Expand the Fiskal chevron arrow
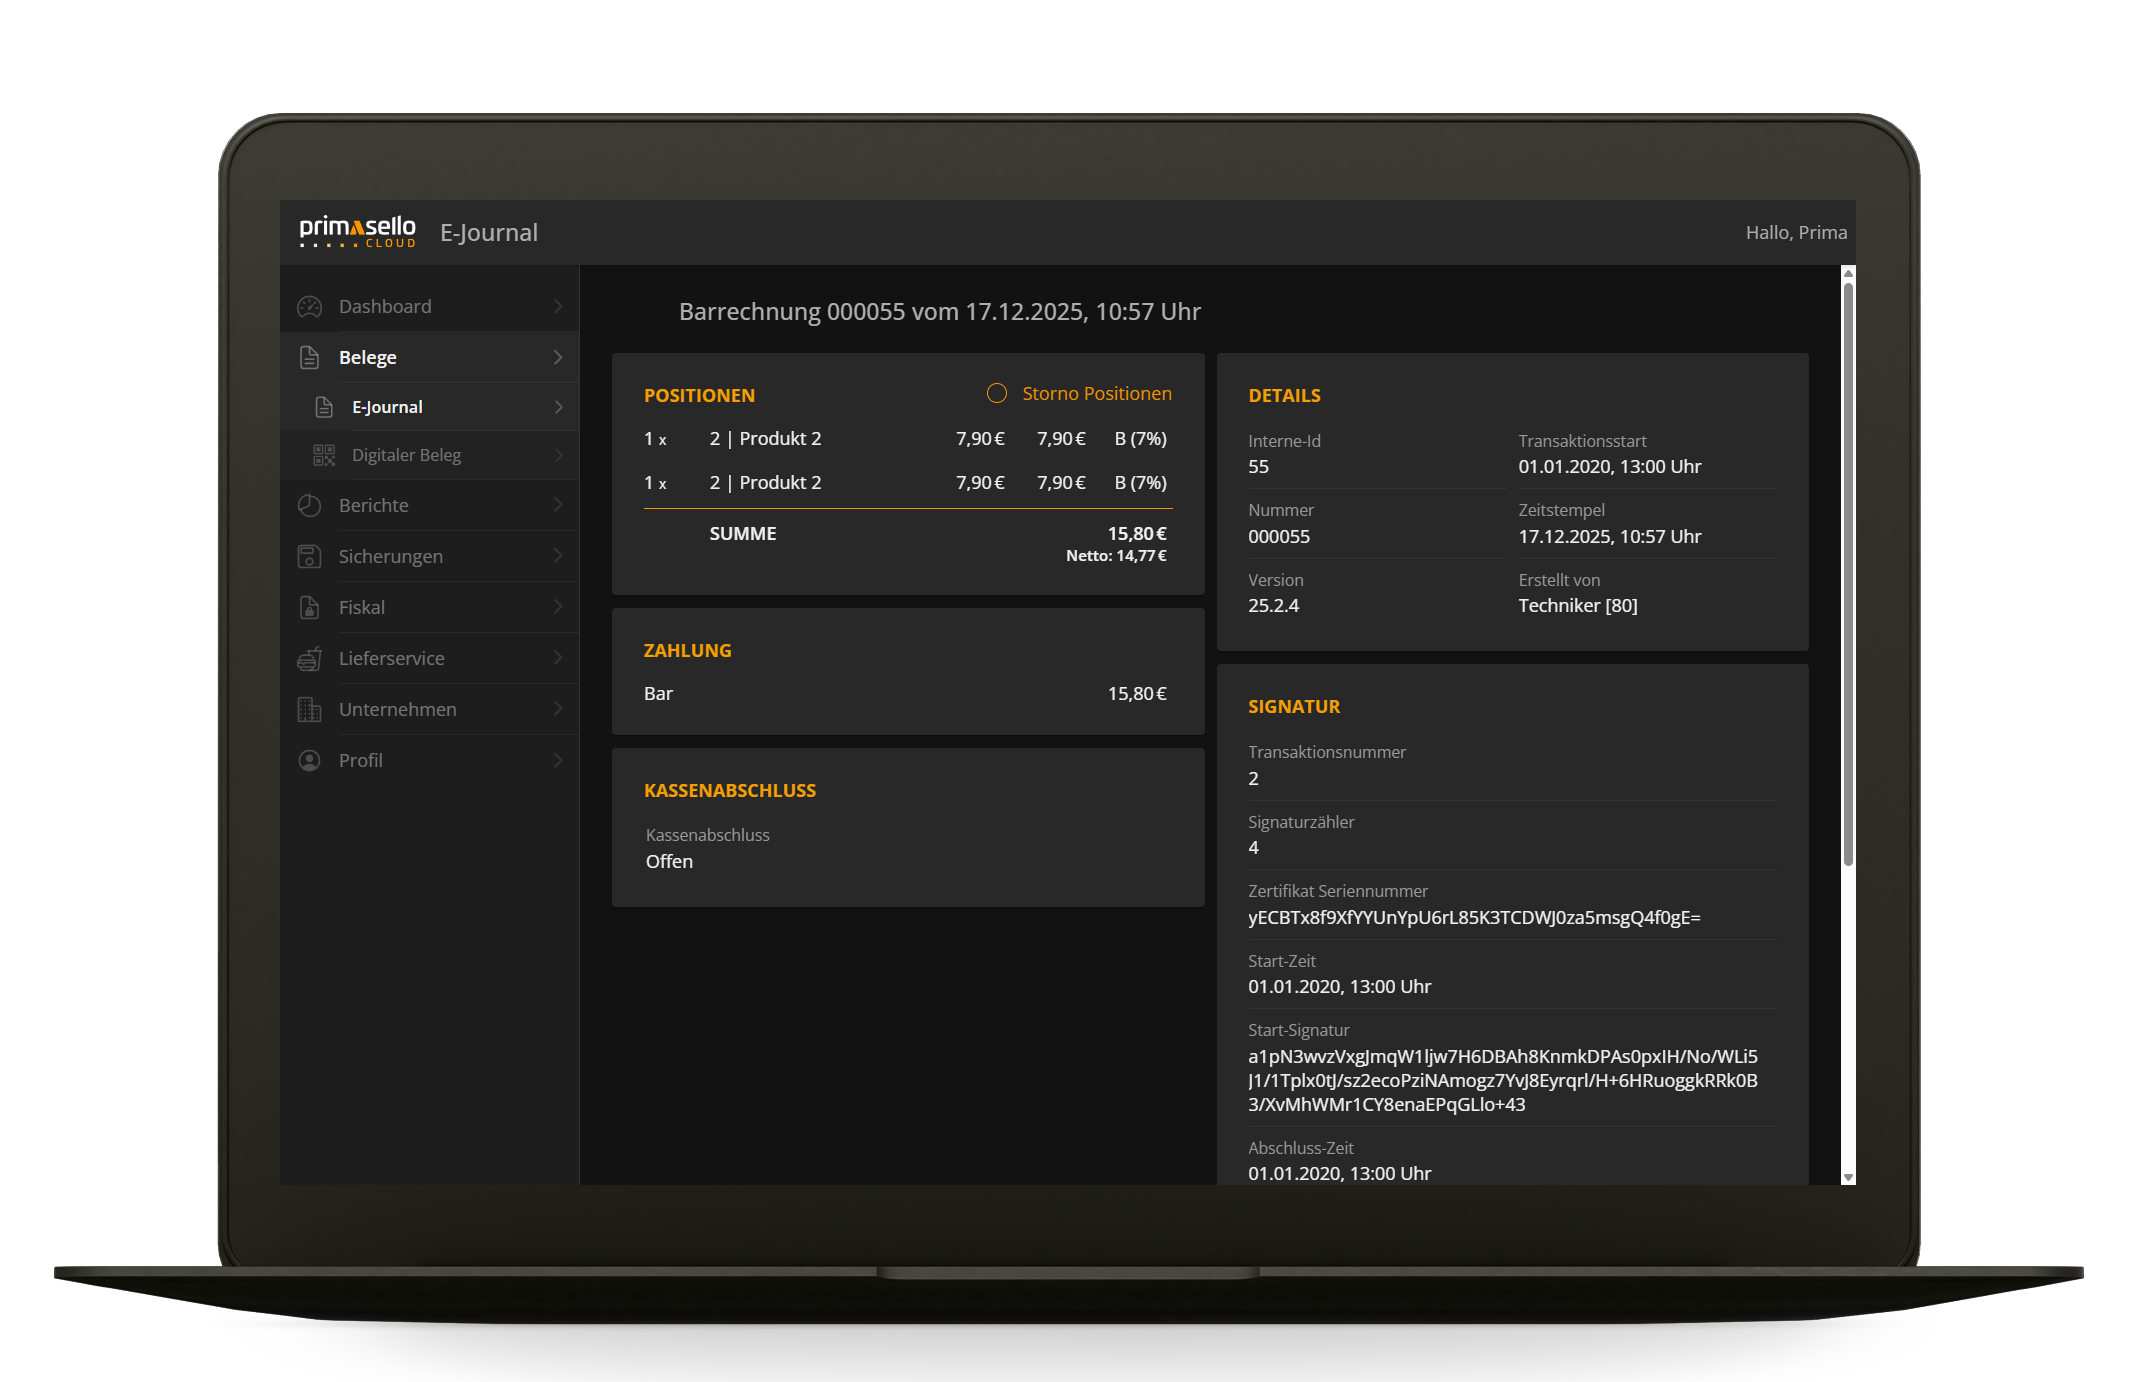Viewport: 2143px width, 1382px height. 558,607
